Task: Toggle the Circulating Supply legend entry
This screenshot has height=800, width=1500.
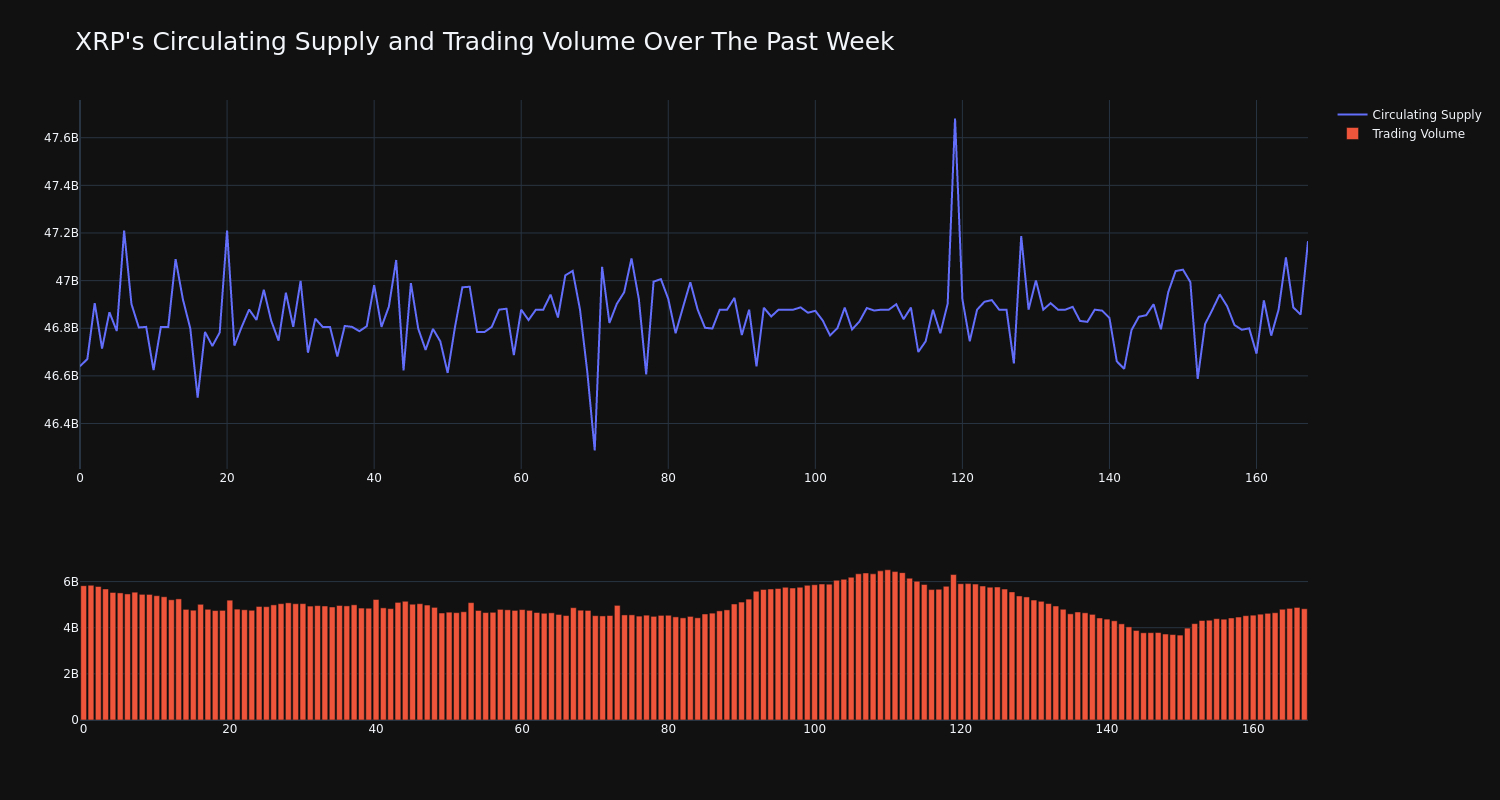Action: pos(1409,115)
